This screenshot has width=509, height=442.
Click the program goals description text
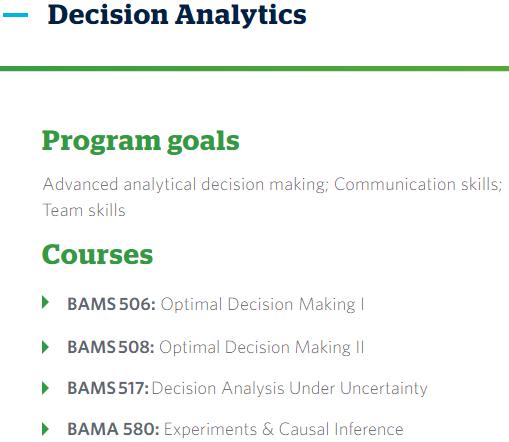tap(272, 197)
